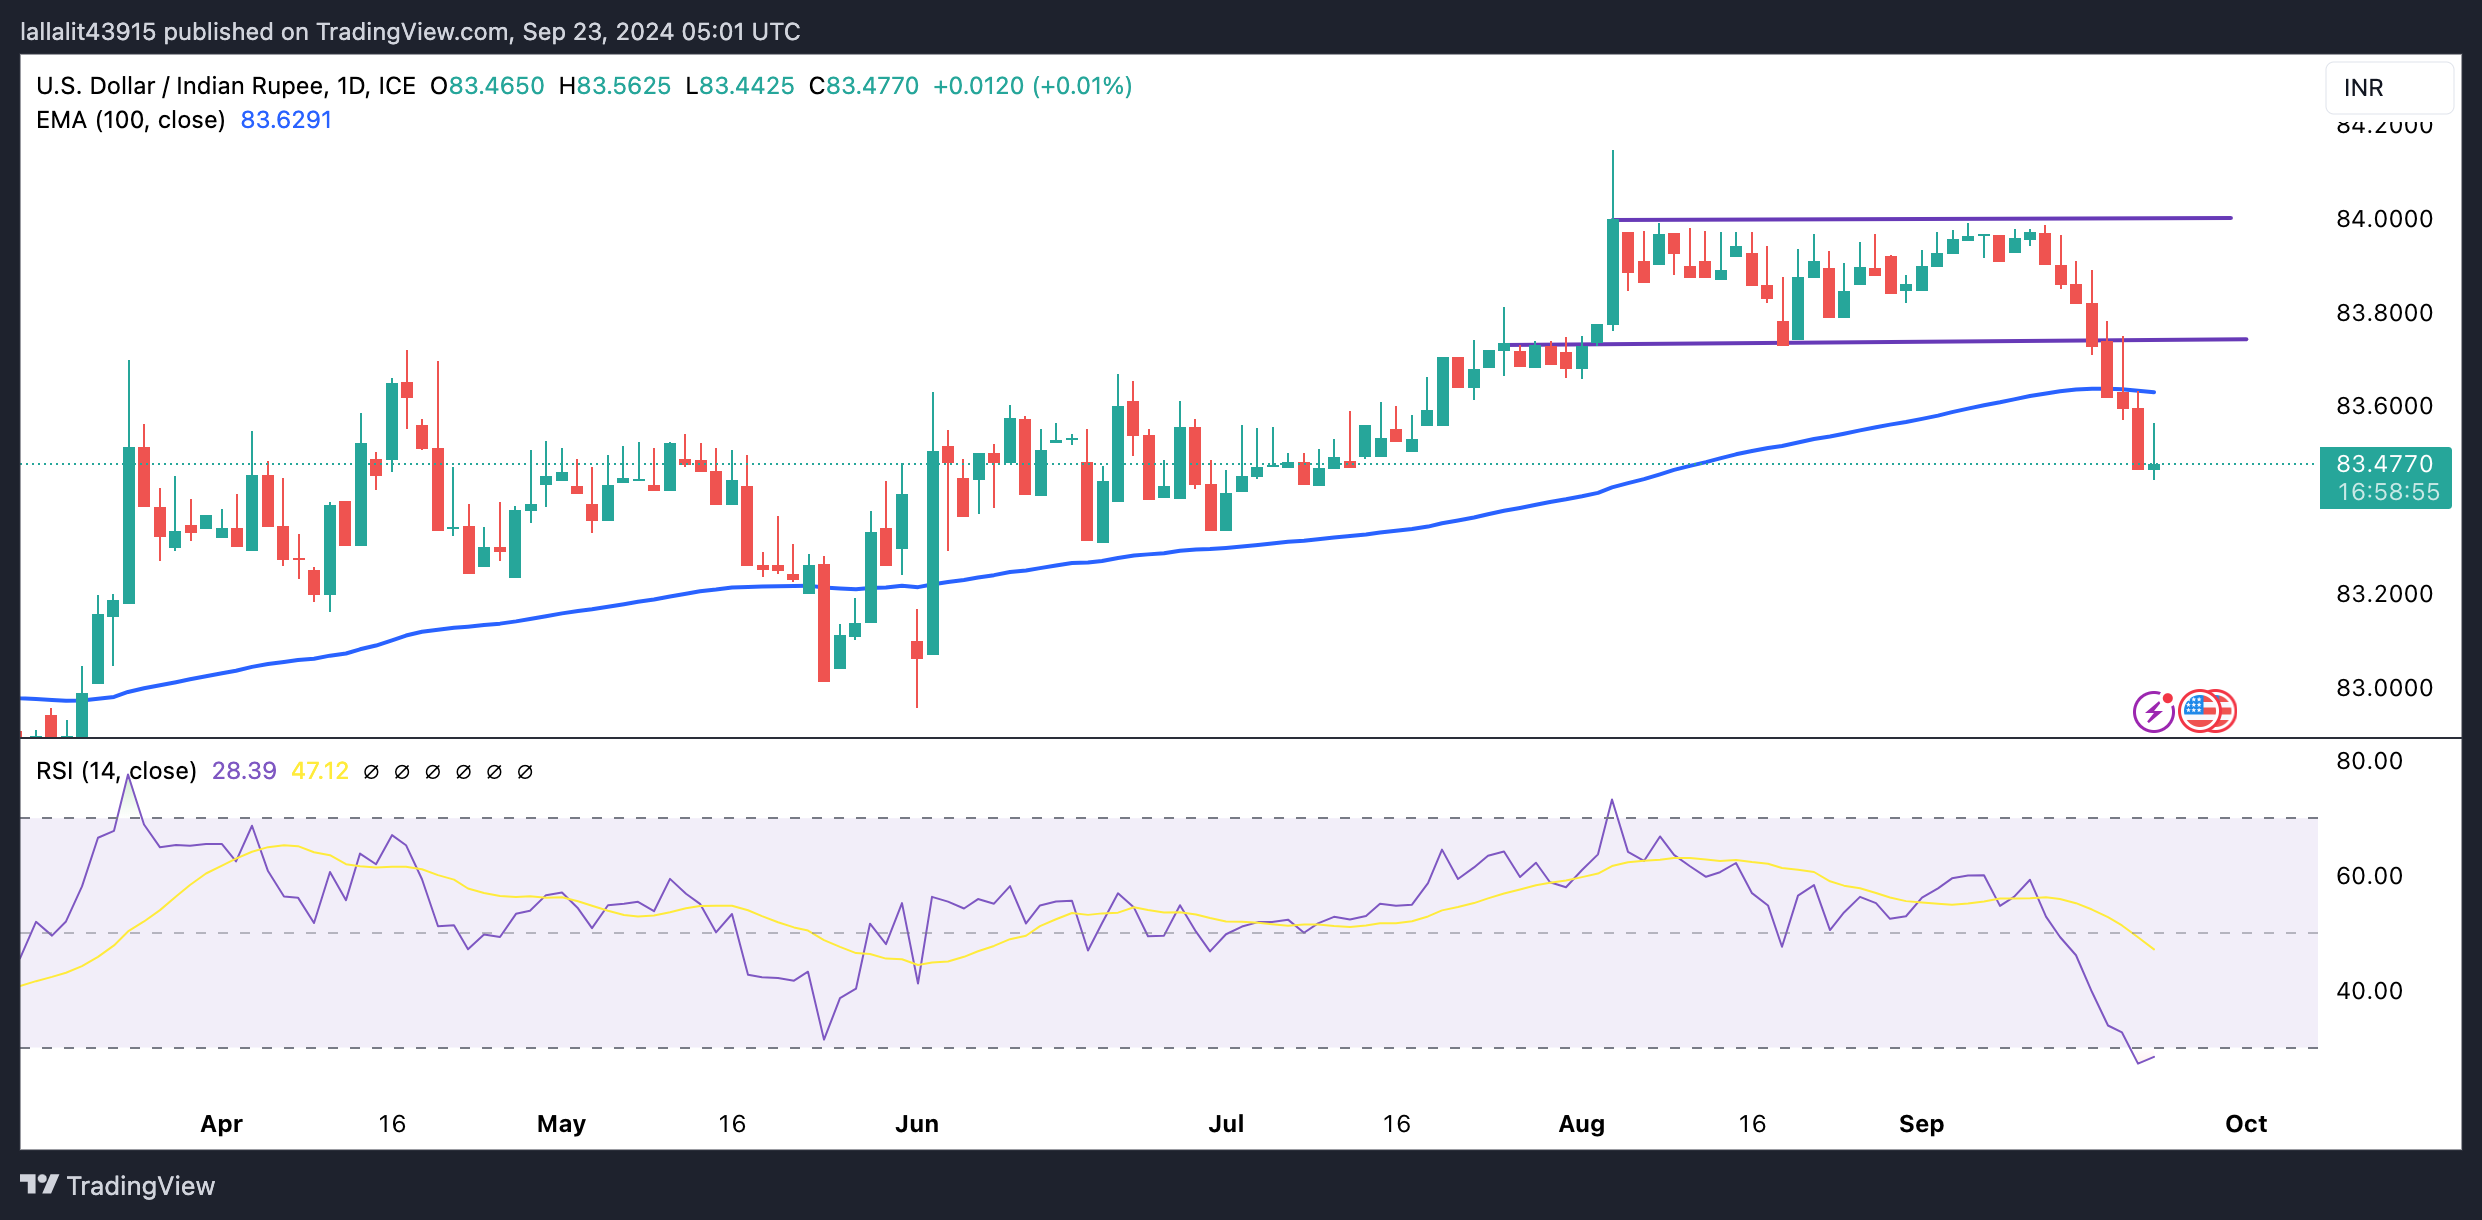Image resolution: width=2482 pixels, height=1220 pixels.
Task: Click the 60.00 level on RSI scale
Action: coord(2368,876)
